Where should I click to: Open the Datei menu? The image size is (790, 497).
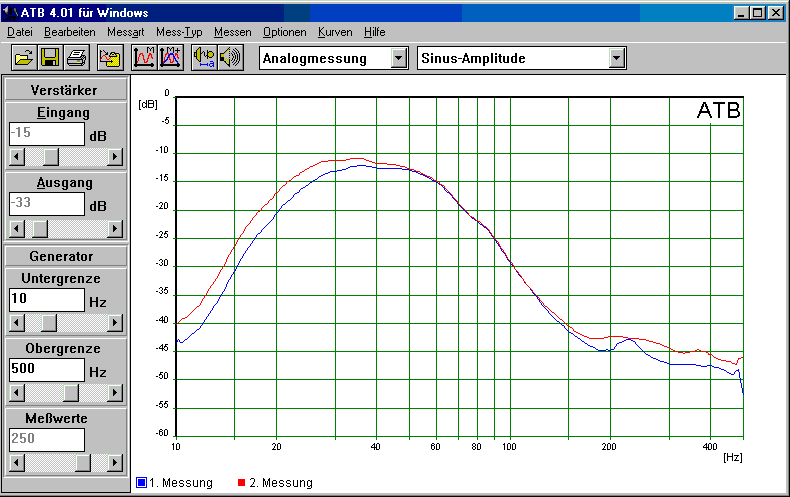[20, 32]
